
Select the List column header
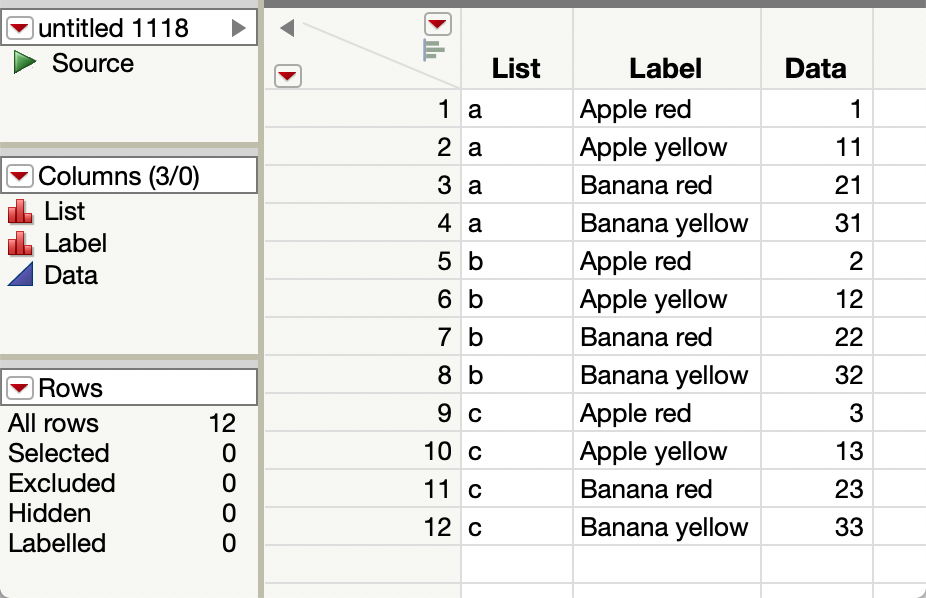click(516, 68)
